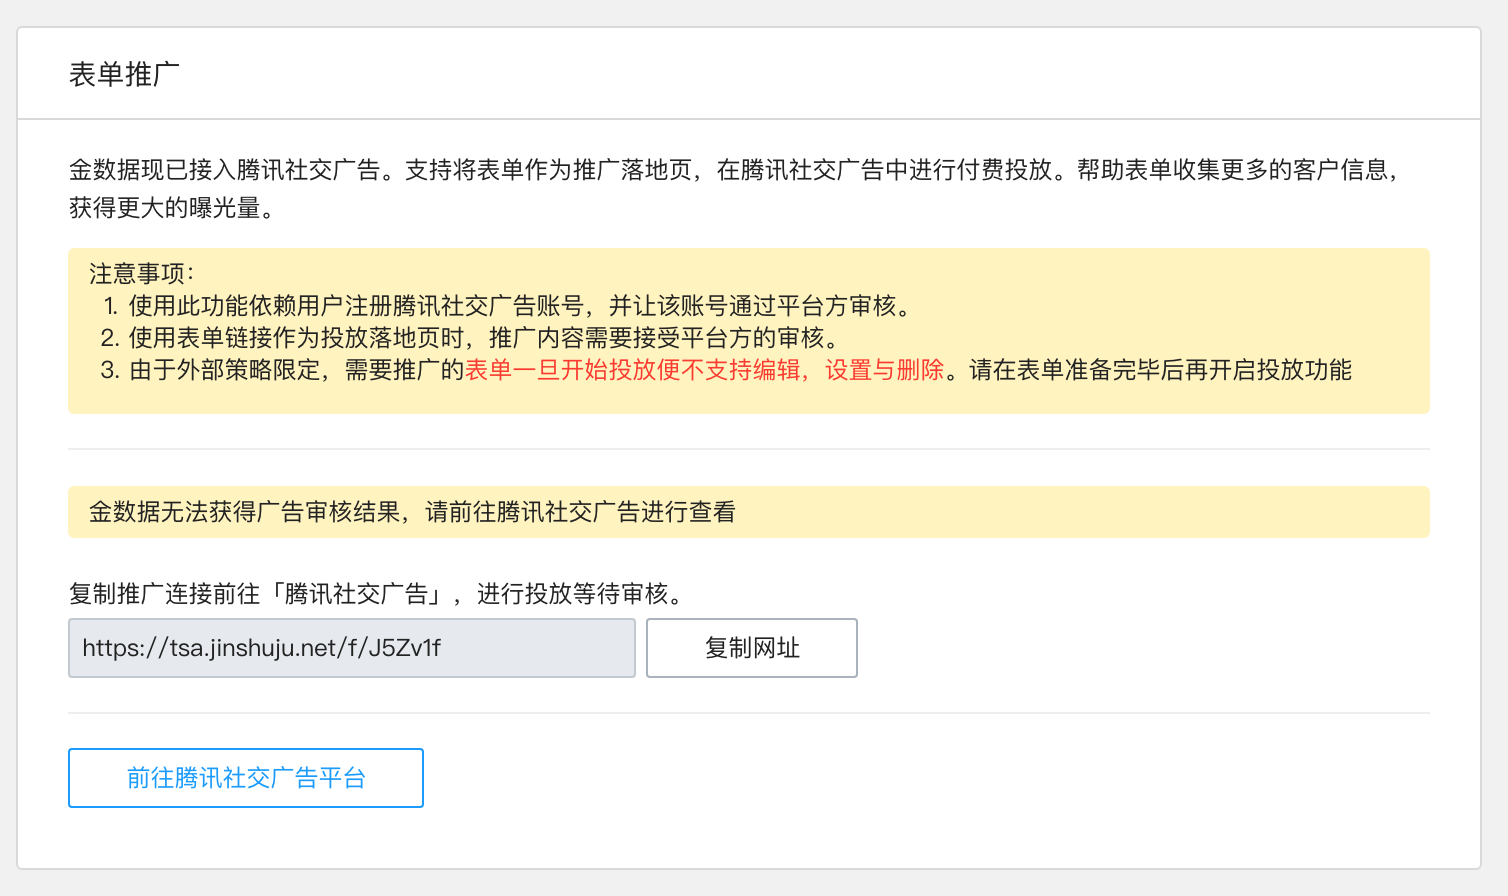Click the 表单推广 panel heading
The width and height of the screenshot is (1508, 896).
click(x=124, y=74)
